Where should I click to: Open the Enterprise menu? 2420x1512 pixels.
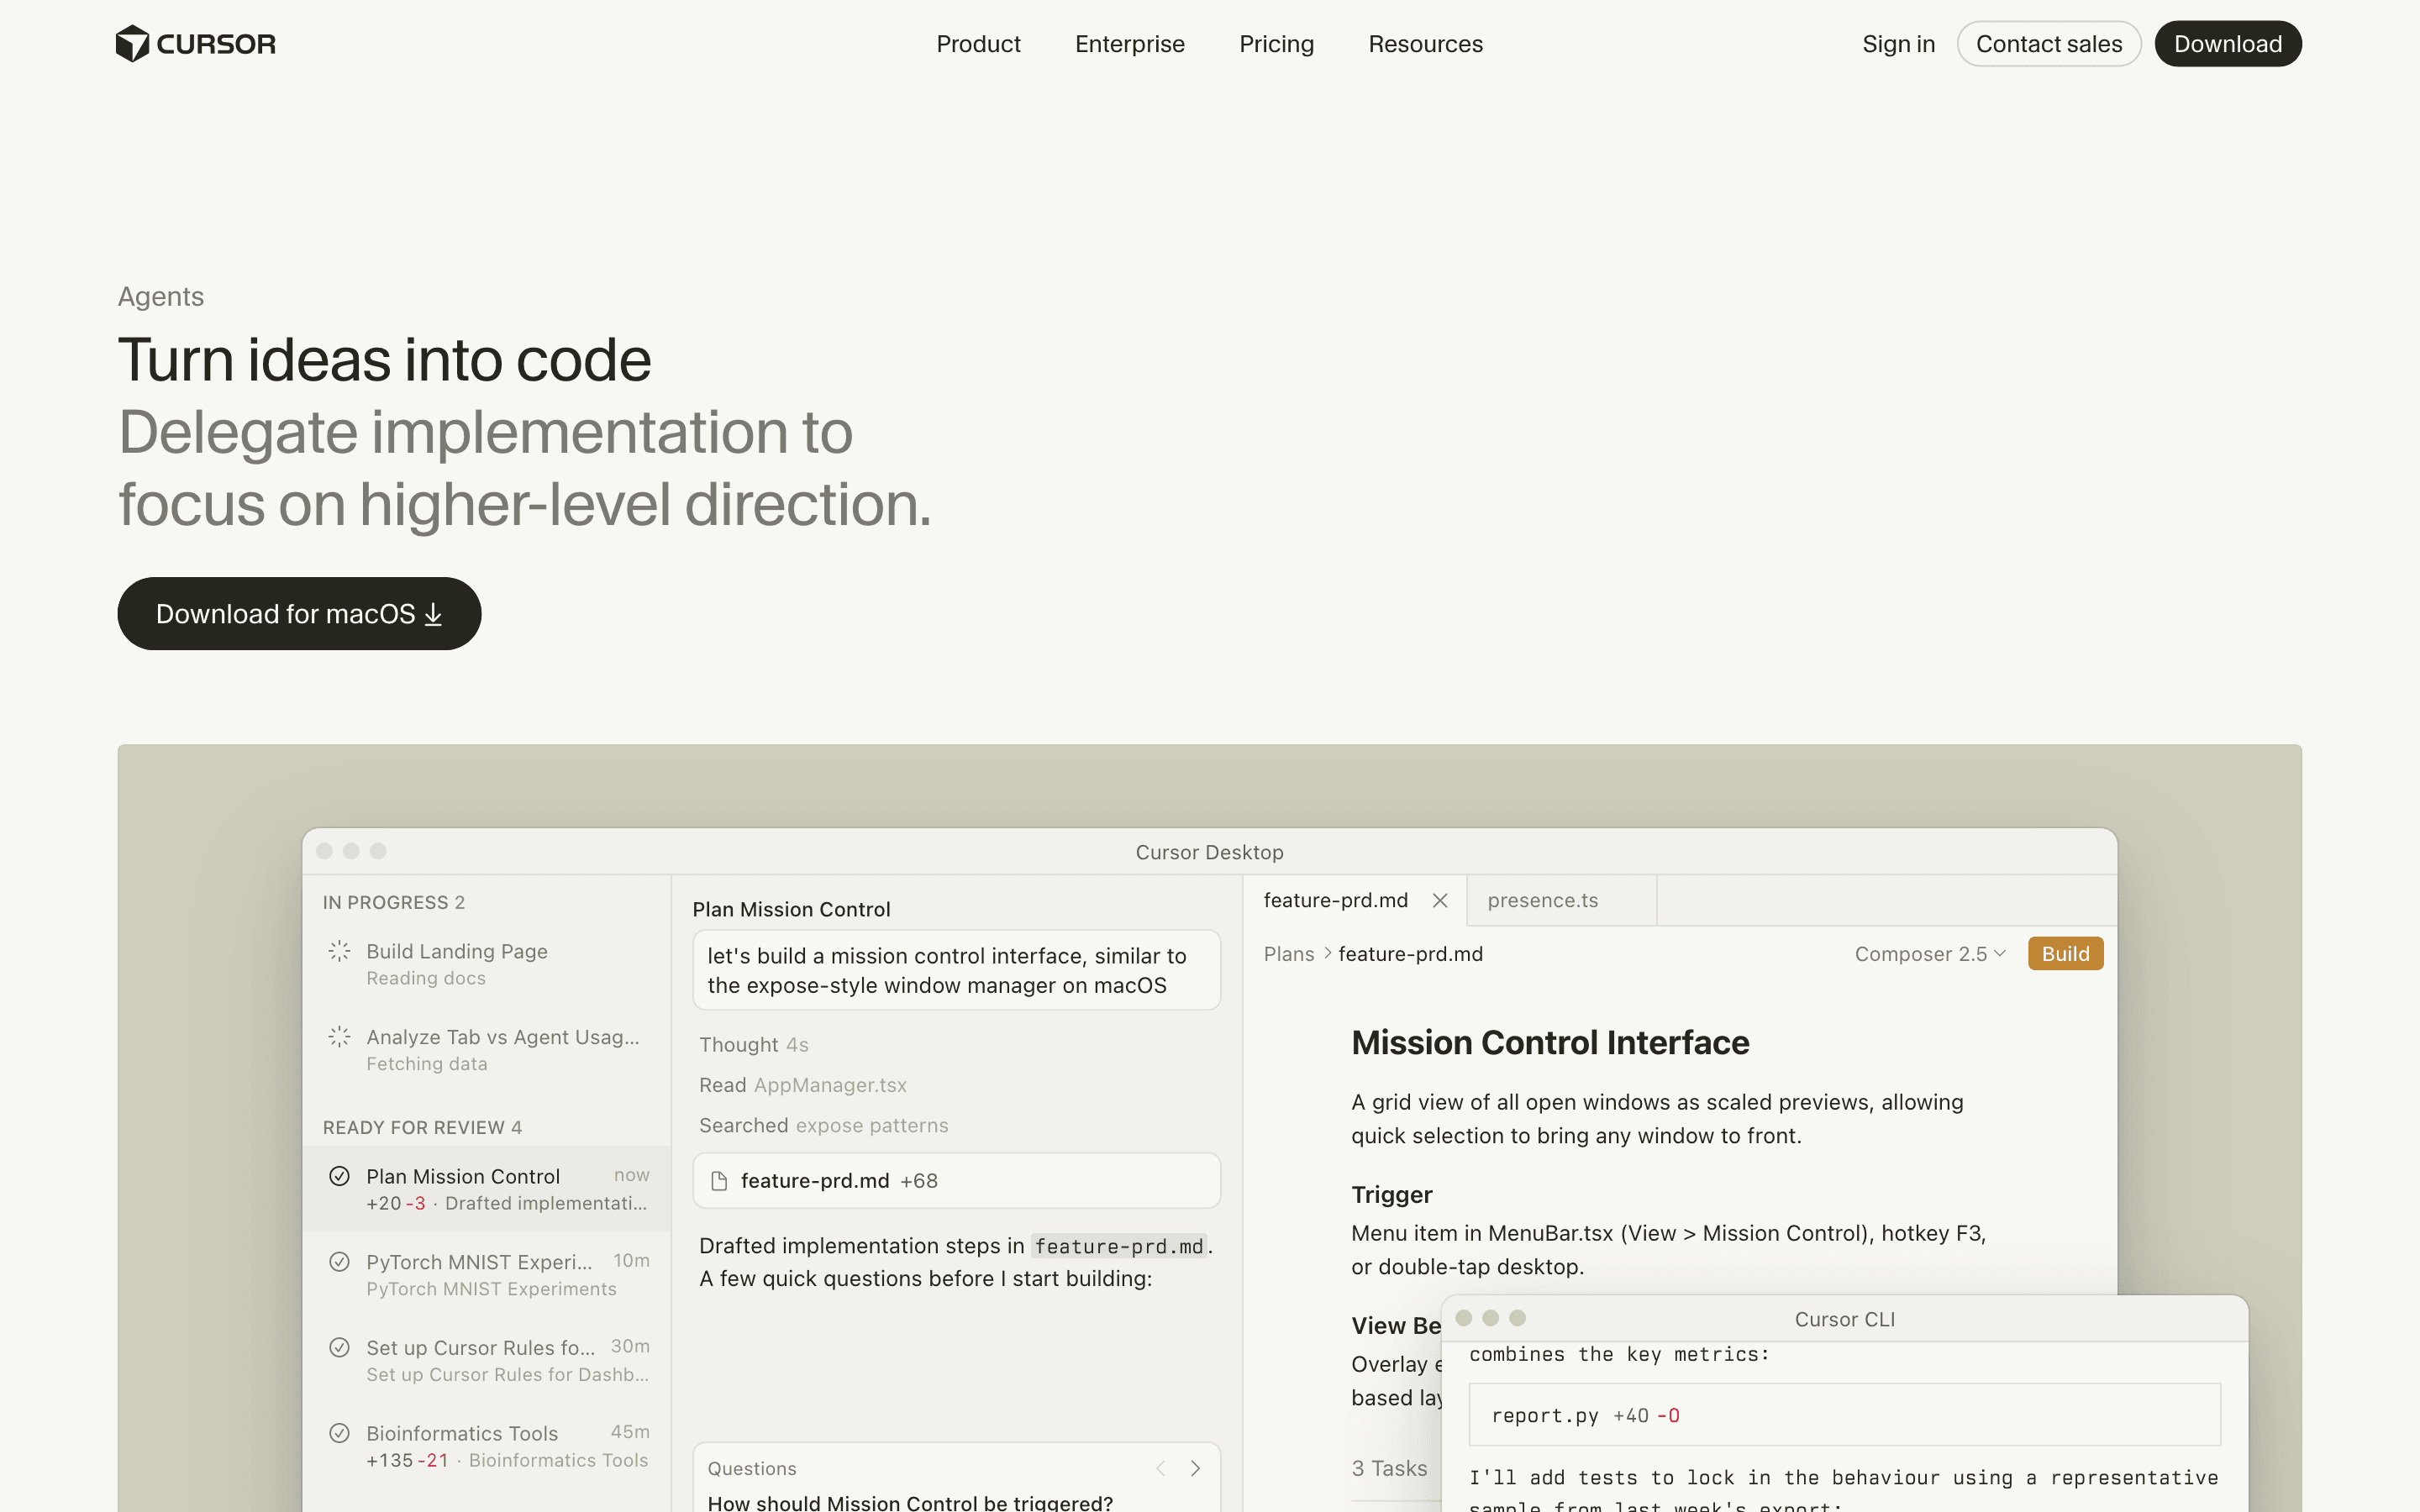(1129, 44)
